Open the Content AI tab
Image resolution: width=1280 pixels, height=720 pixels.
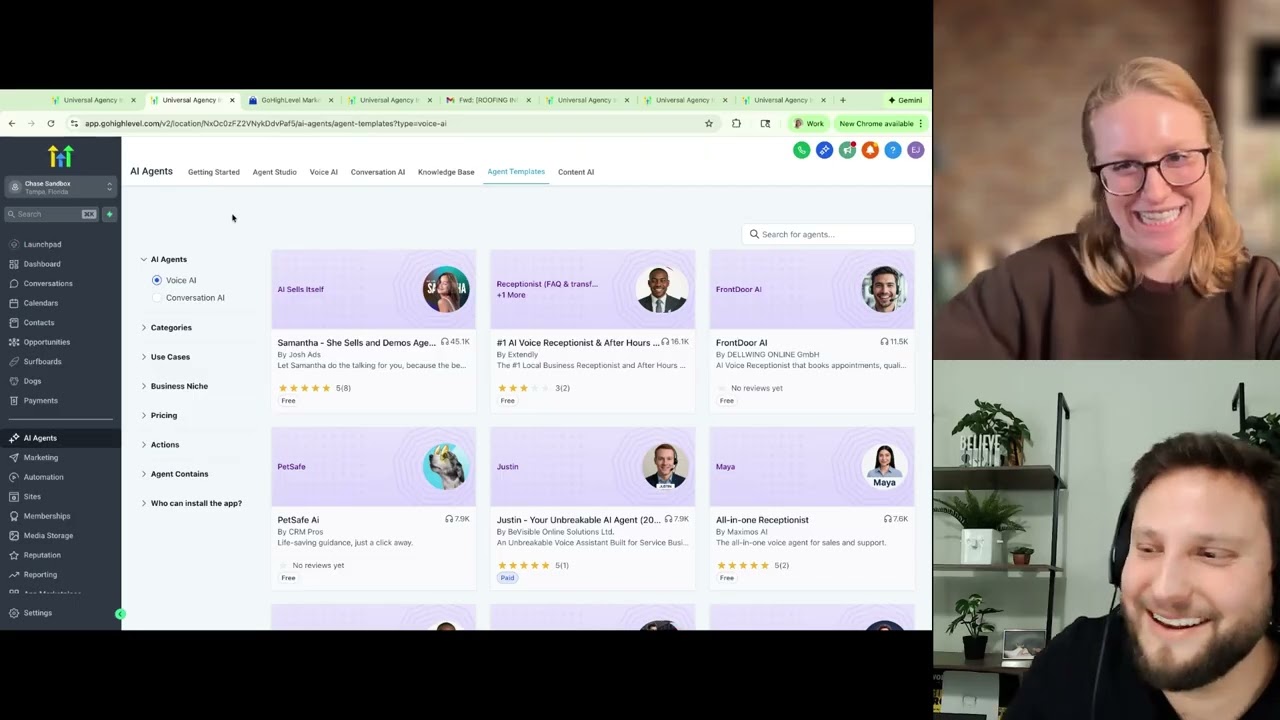click(576, 172)
